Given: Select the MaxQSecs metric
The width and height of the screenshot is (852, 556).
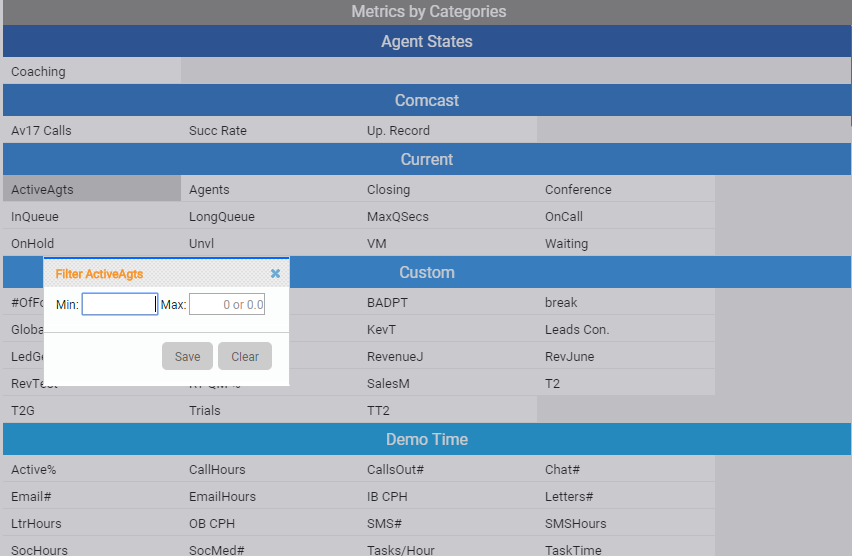Looking at the screenshot, I should (x=447, y=216).
